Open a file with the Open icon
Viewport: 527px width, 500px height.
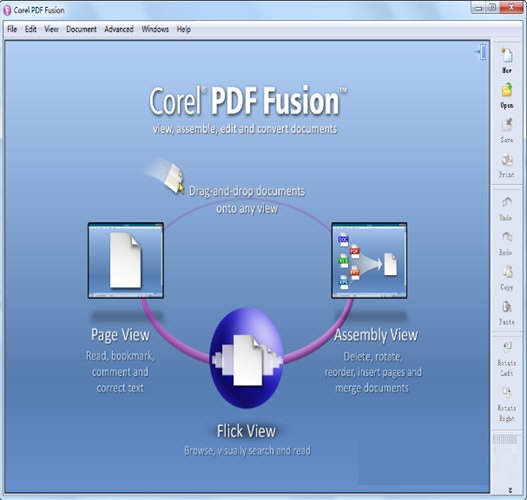tap(507, 90)
